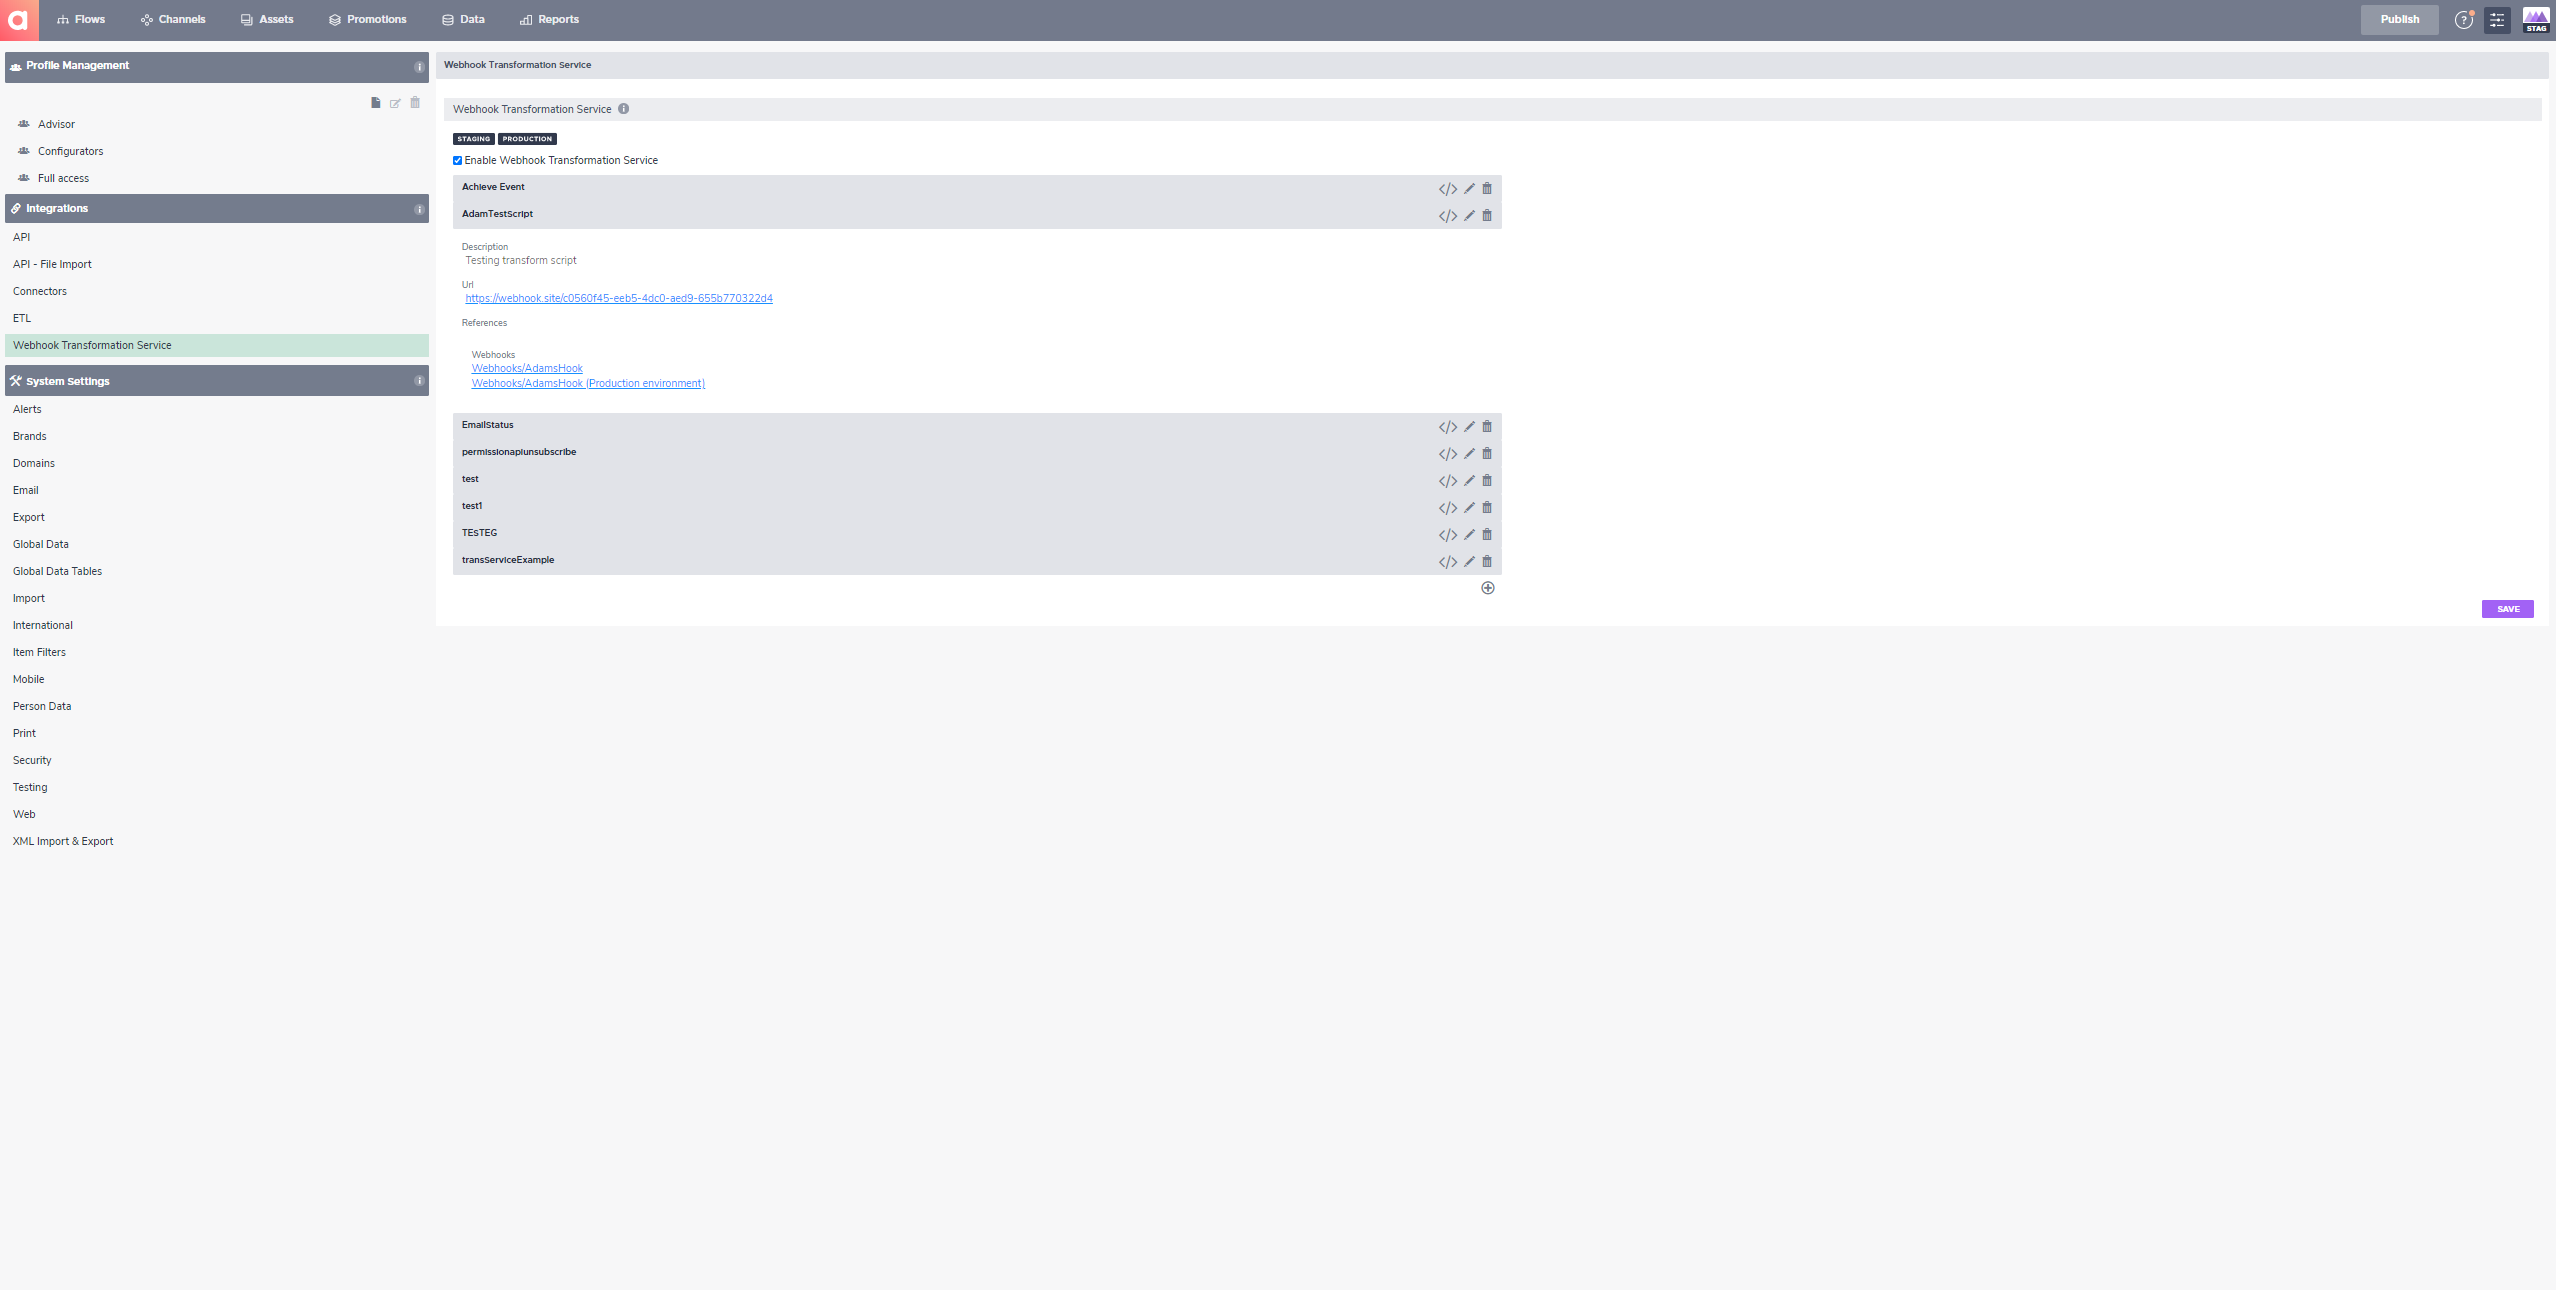Open code view for TESTEG
This screenshot has width=2556, height=1290.
click(1447, 535)
